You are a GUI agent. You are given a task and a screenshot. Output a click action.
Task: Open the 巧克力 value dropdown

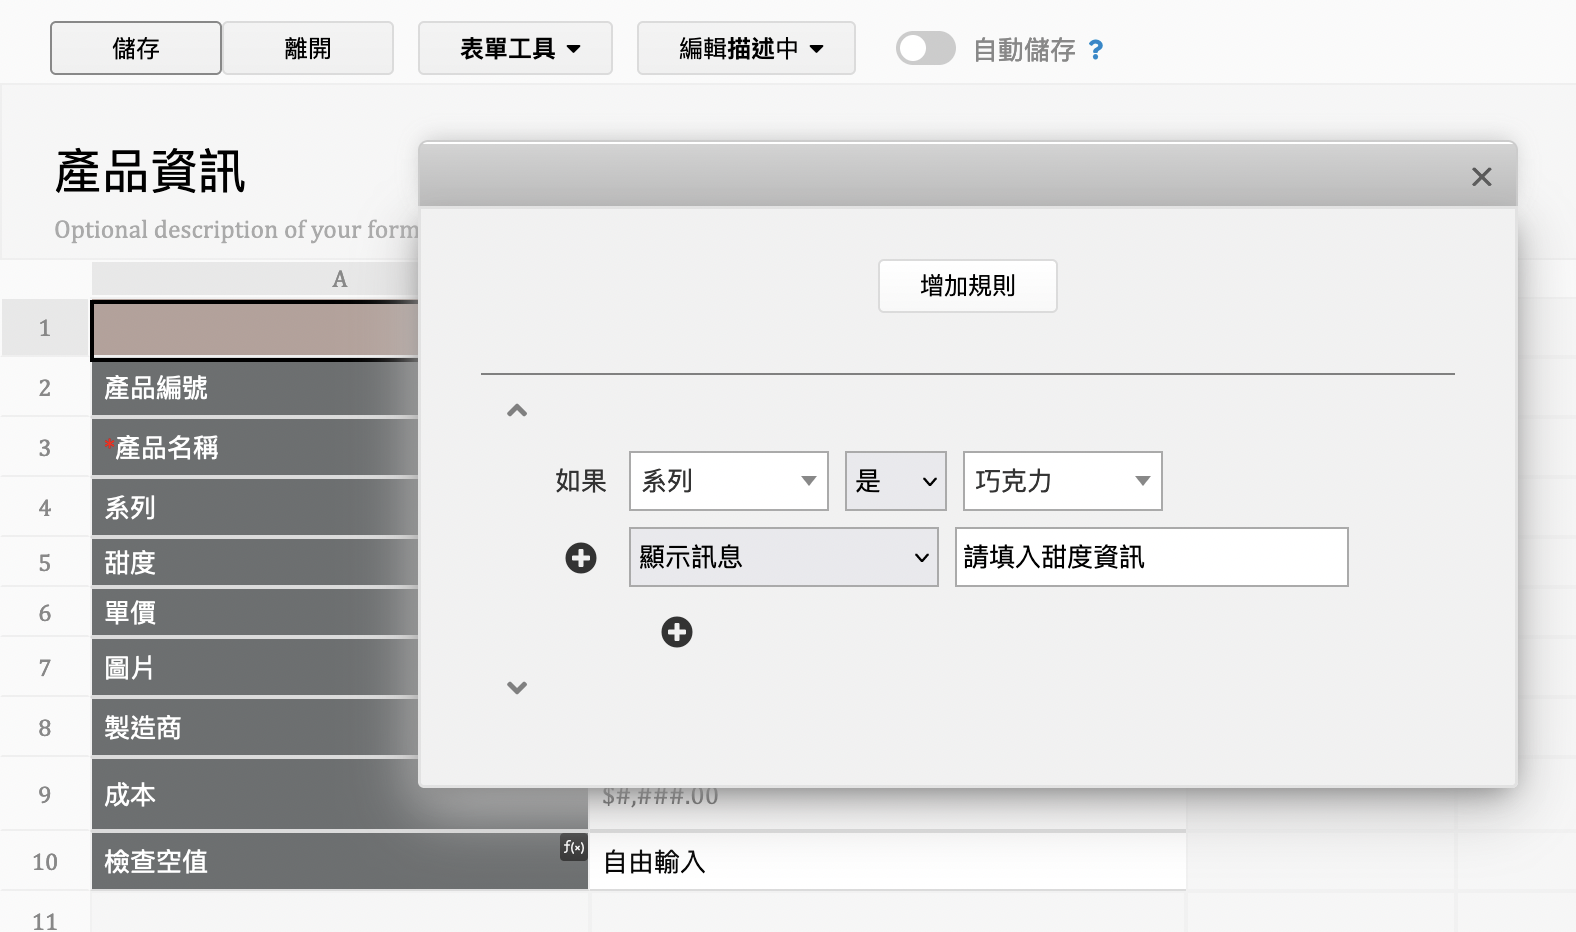coord(1062,481)
